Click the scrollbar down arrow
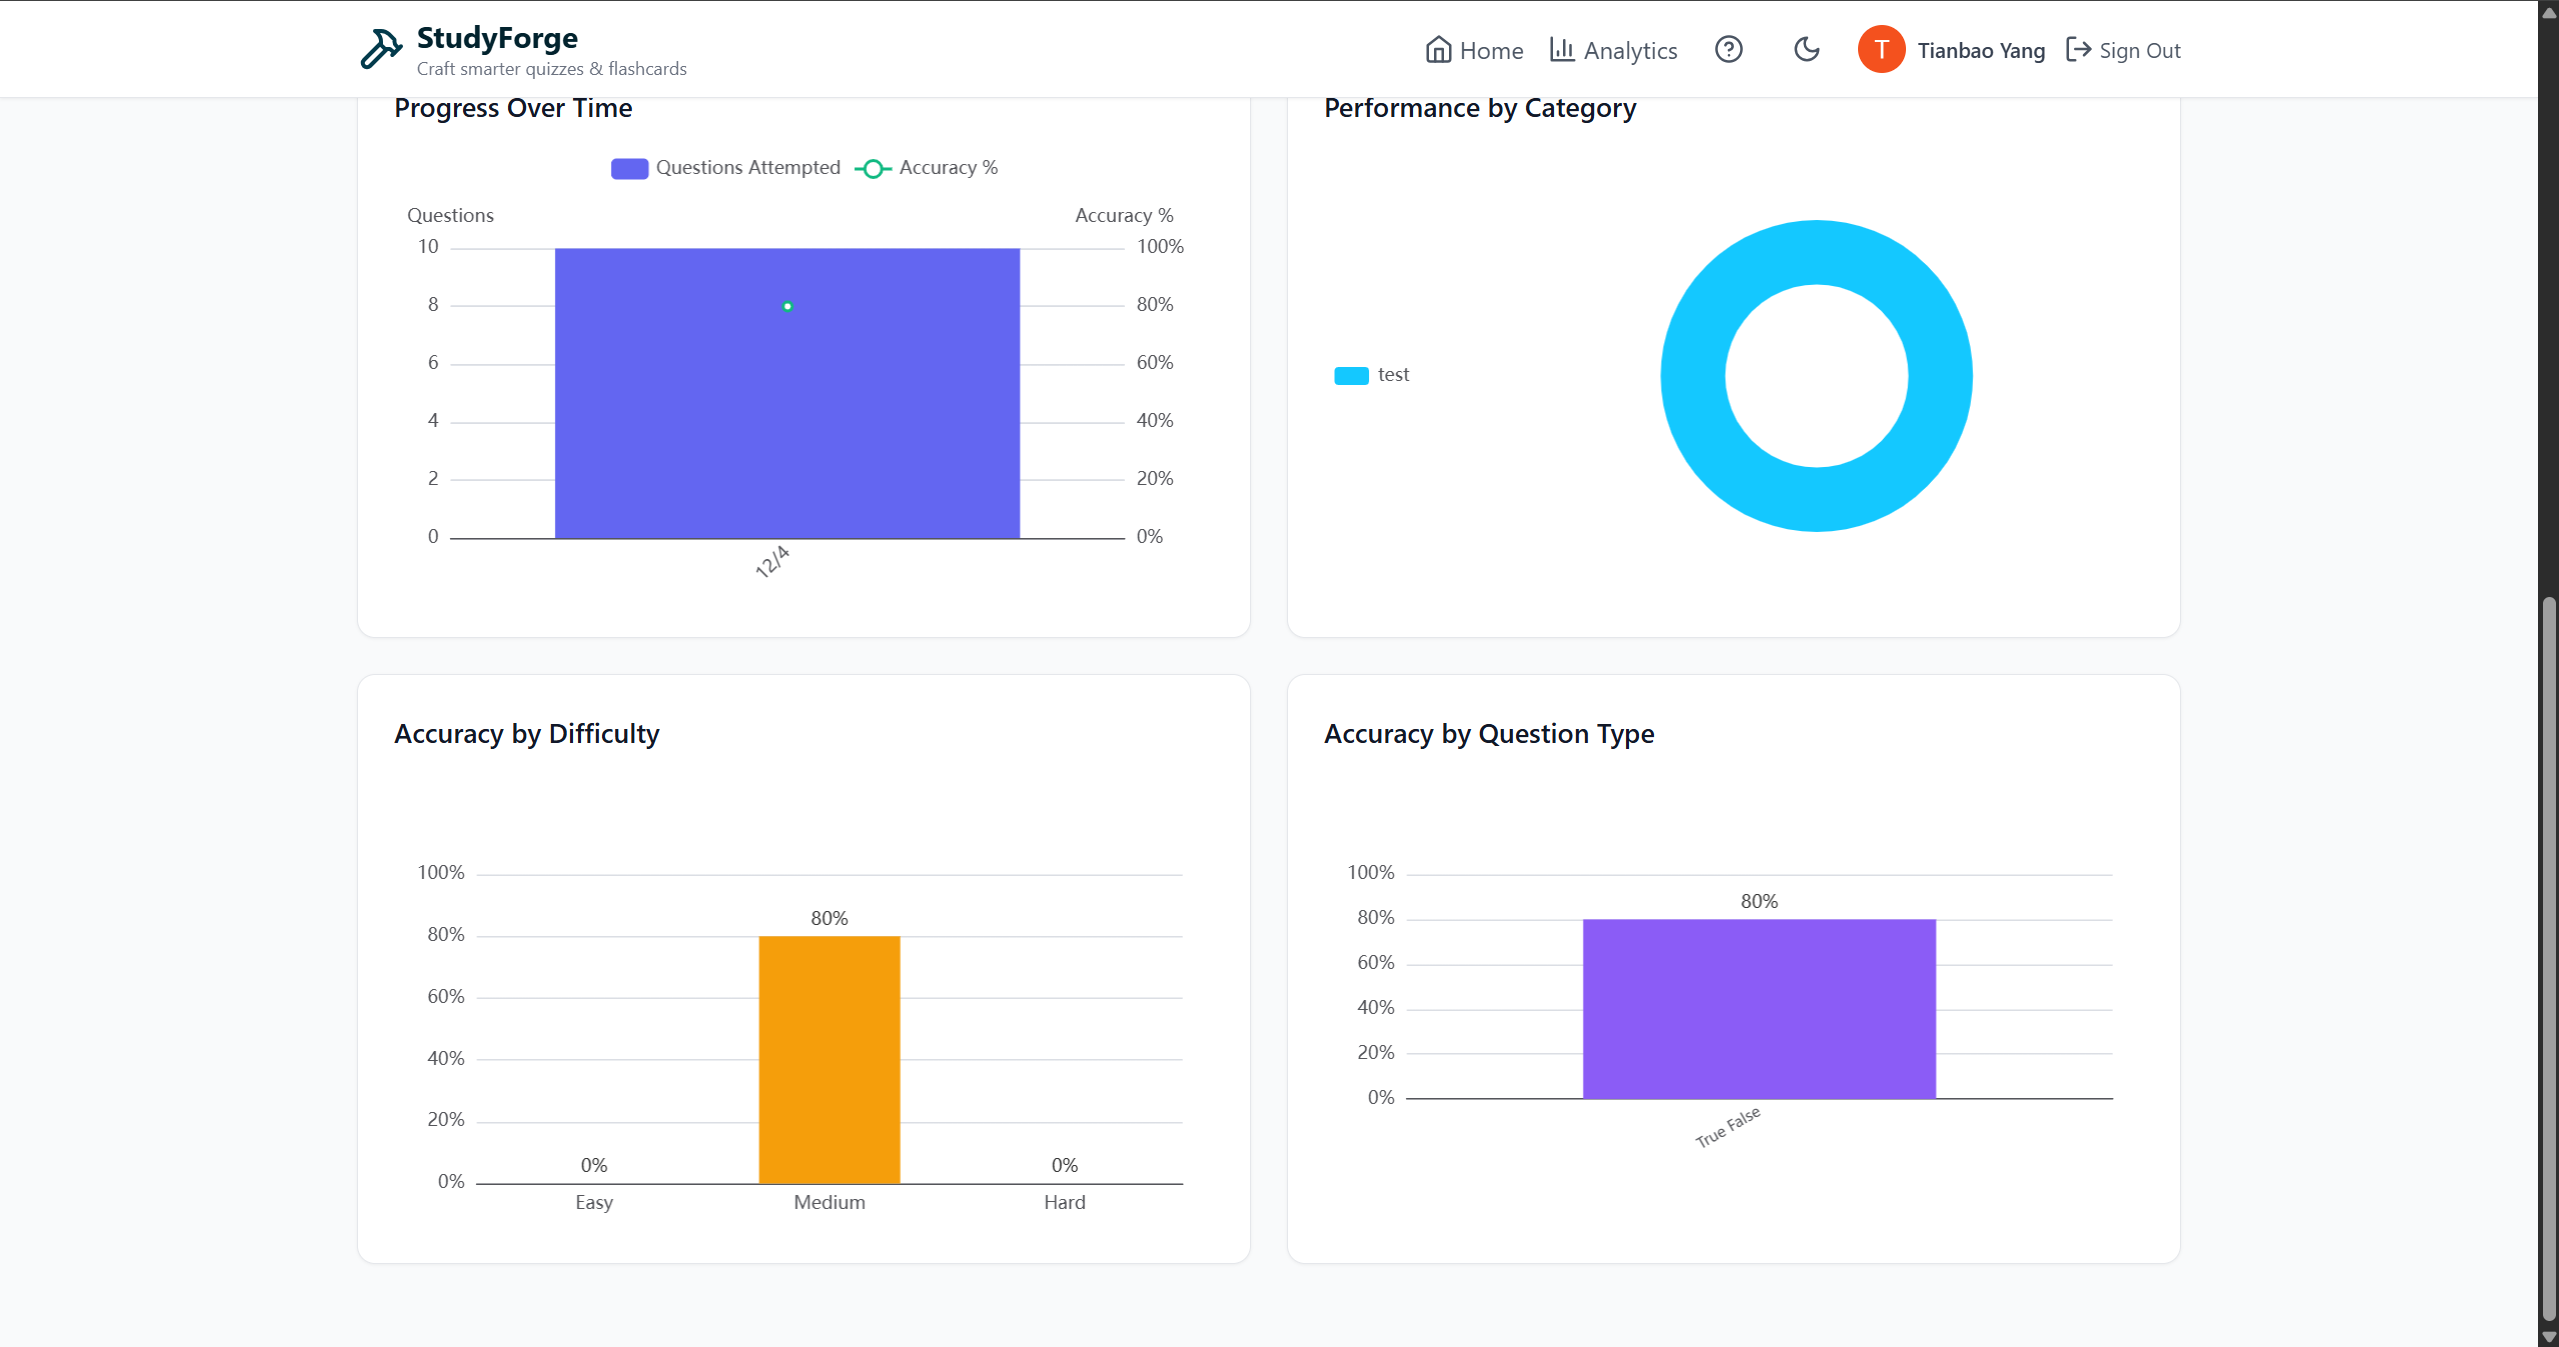The width and height of the screenshot is (2559, 1347). pos(2548,1337)
